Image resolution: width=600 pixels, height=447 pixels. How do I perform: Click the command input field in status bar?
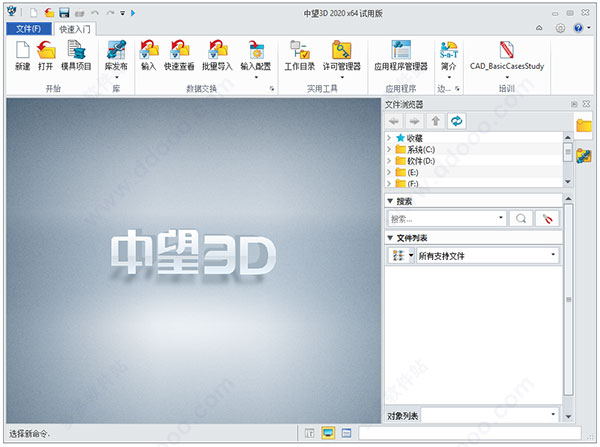coord(470,433)
